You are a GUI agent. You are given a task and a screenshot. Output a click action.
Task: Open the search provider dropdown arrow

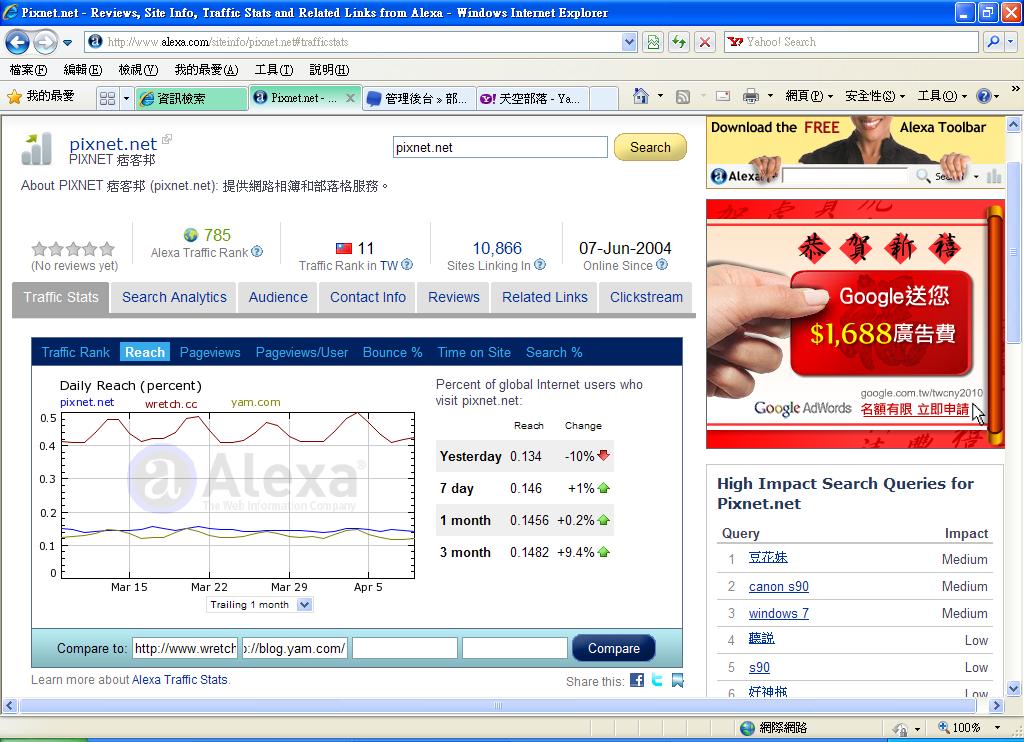click(1011, 42)
